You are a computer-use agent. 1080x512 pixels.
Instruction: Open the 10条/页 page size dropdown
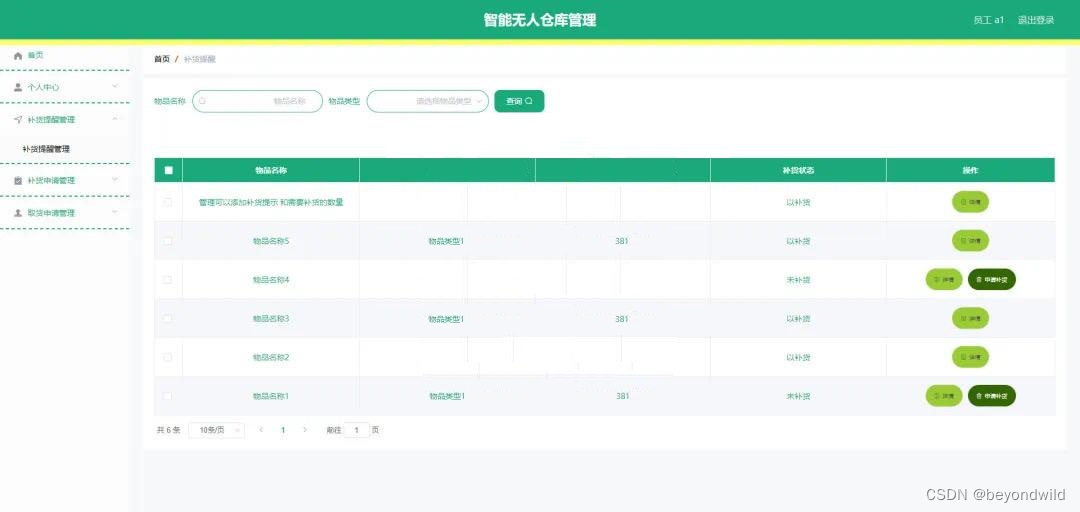(x=216, y=430)
